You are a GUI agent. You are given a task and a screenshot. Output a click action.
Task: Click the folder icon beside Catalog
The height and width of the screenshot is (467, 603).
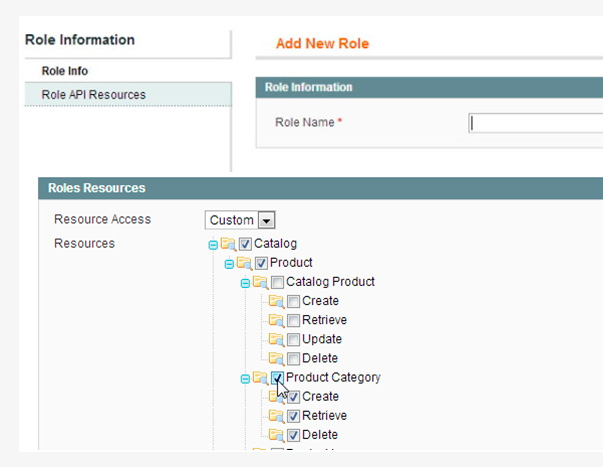(228, 244)
